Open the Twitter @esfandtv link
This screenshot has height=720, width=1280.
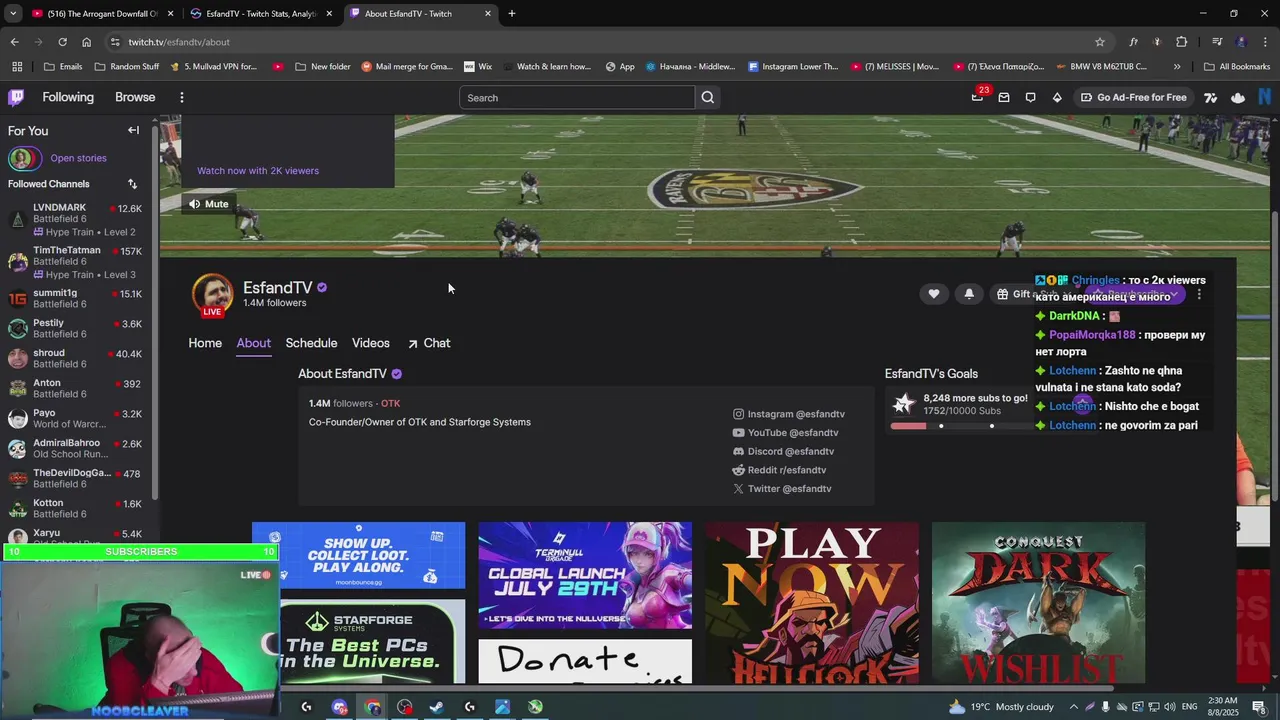tap(782, 489)
